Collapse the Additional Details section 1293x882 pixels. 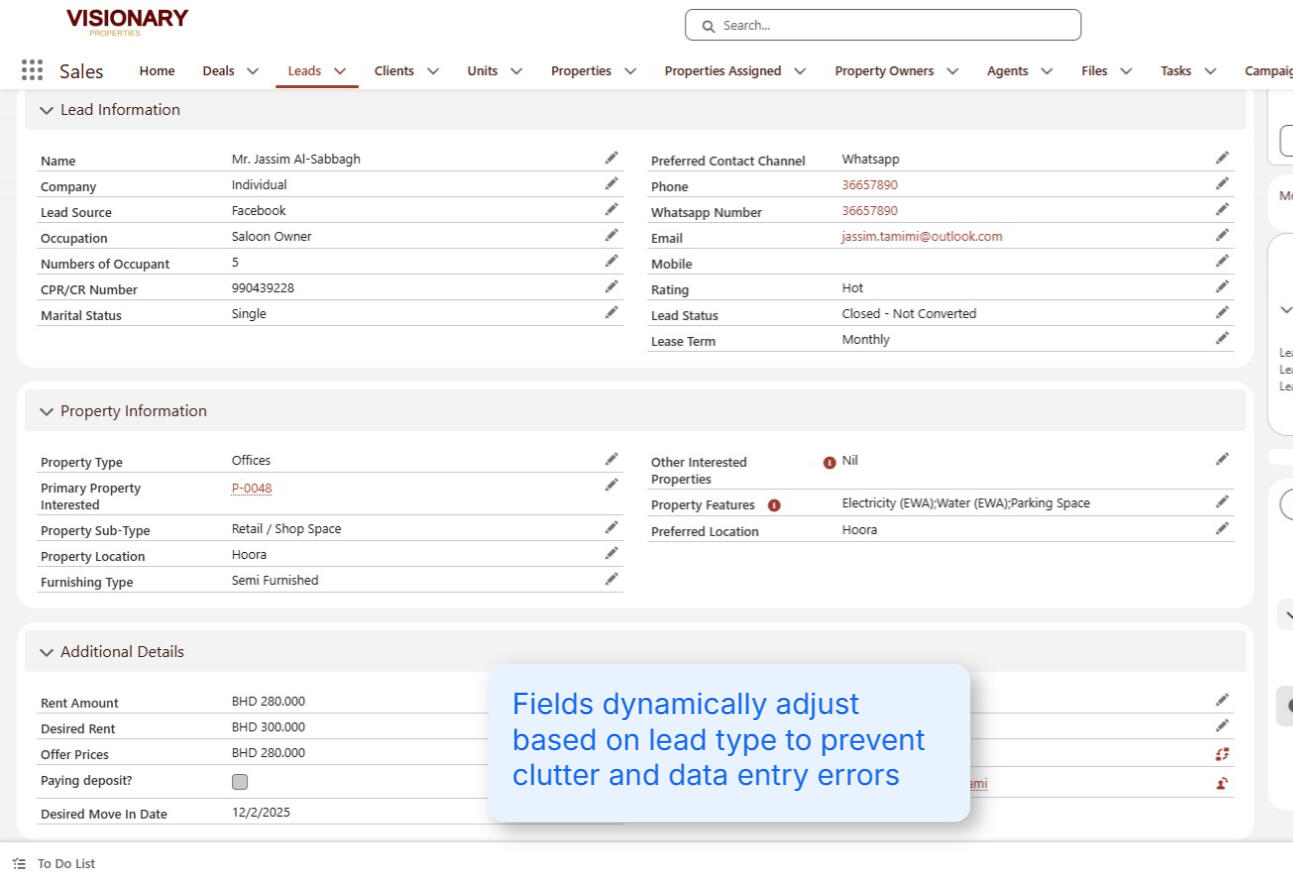(x=45, y=651)
